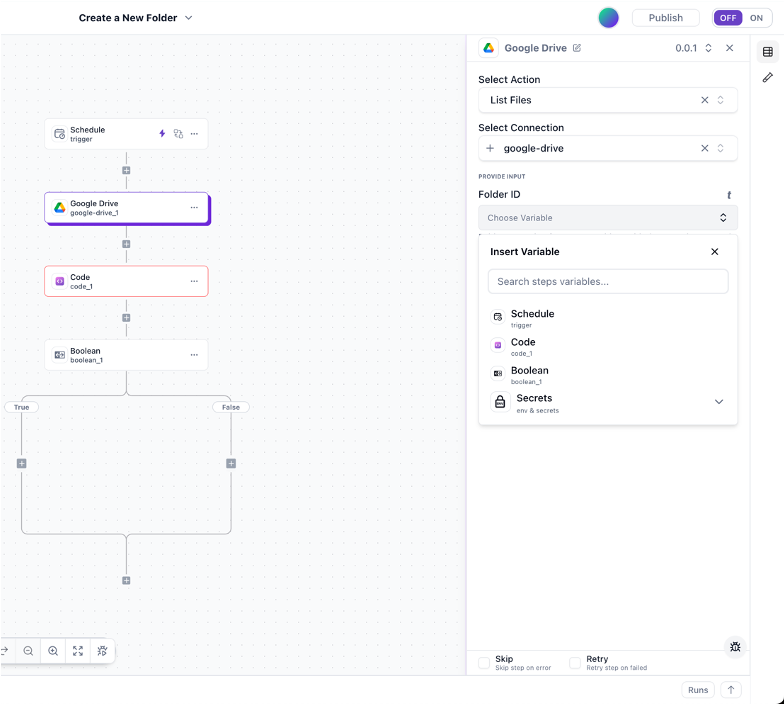The image size is (784, 704).
Task: Select Schedule trigger in the variable list
Action: 532,317
